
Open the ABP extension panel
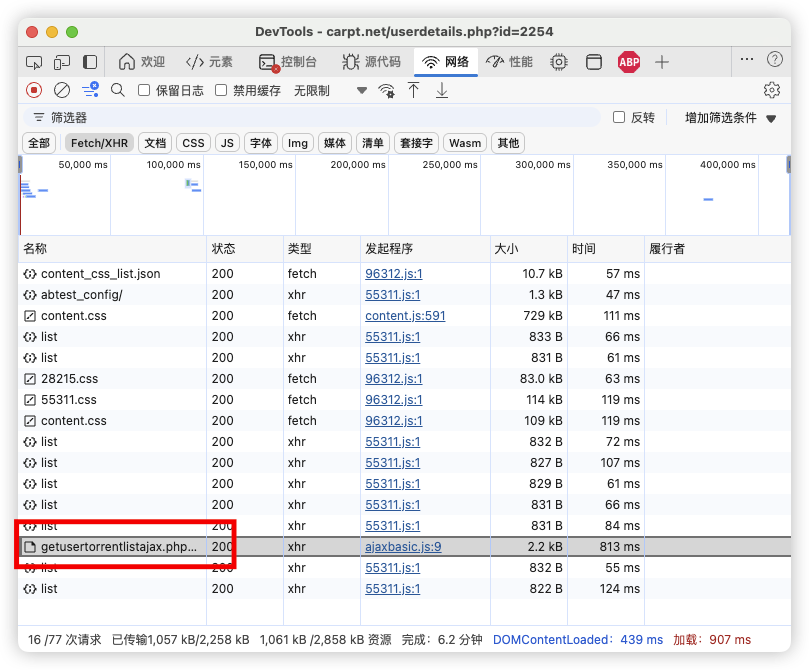tap(629, 62)
